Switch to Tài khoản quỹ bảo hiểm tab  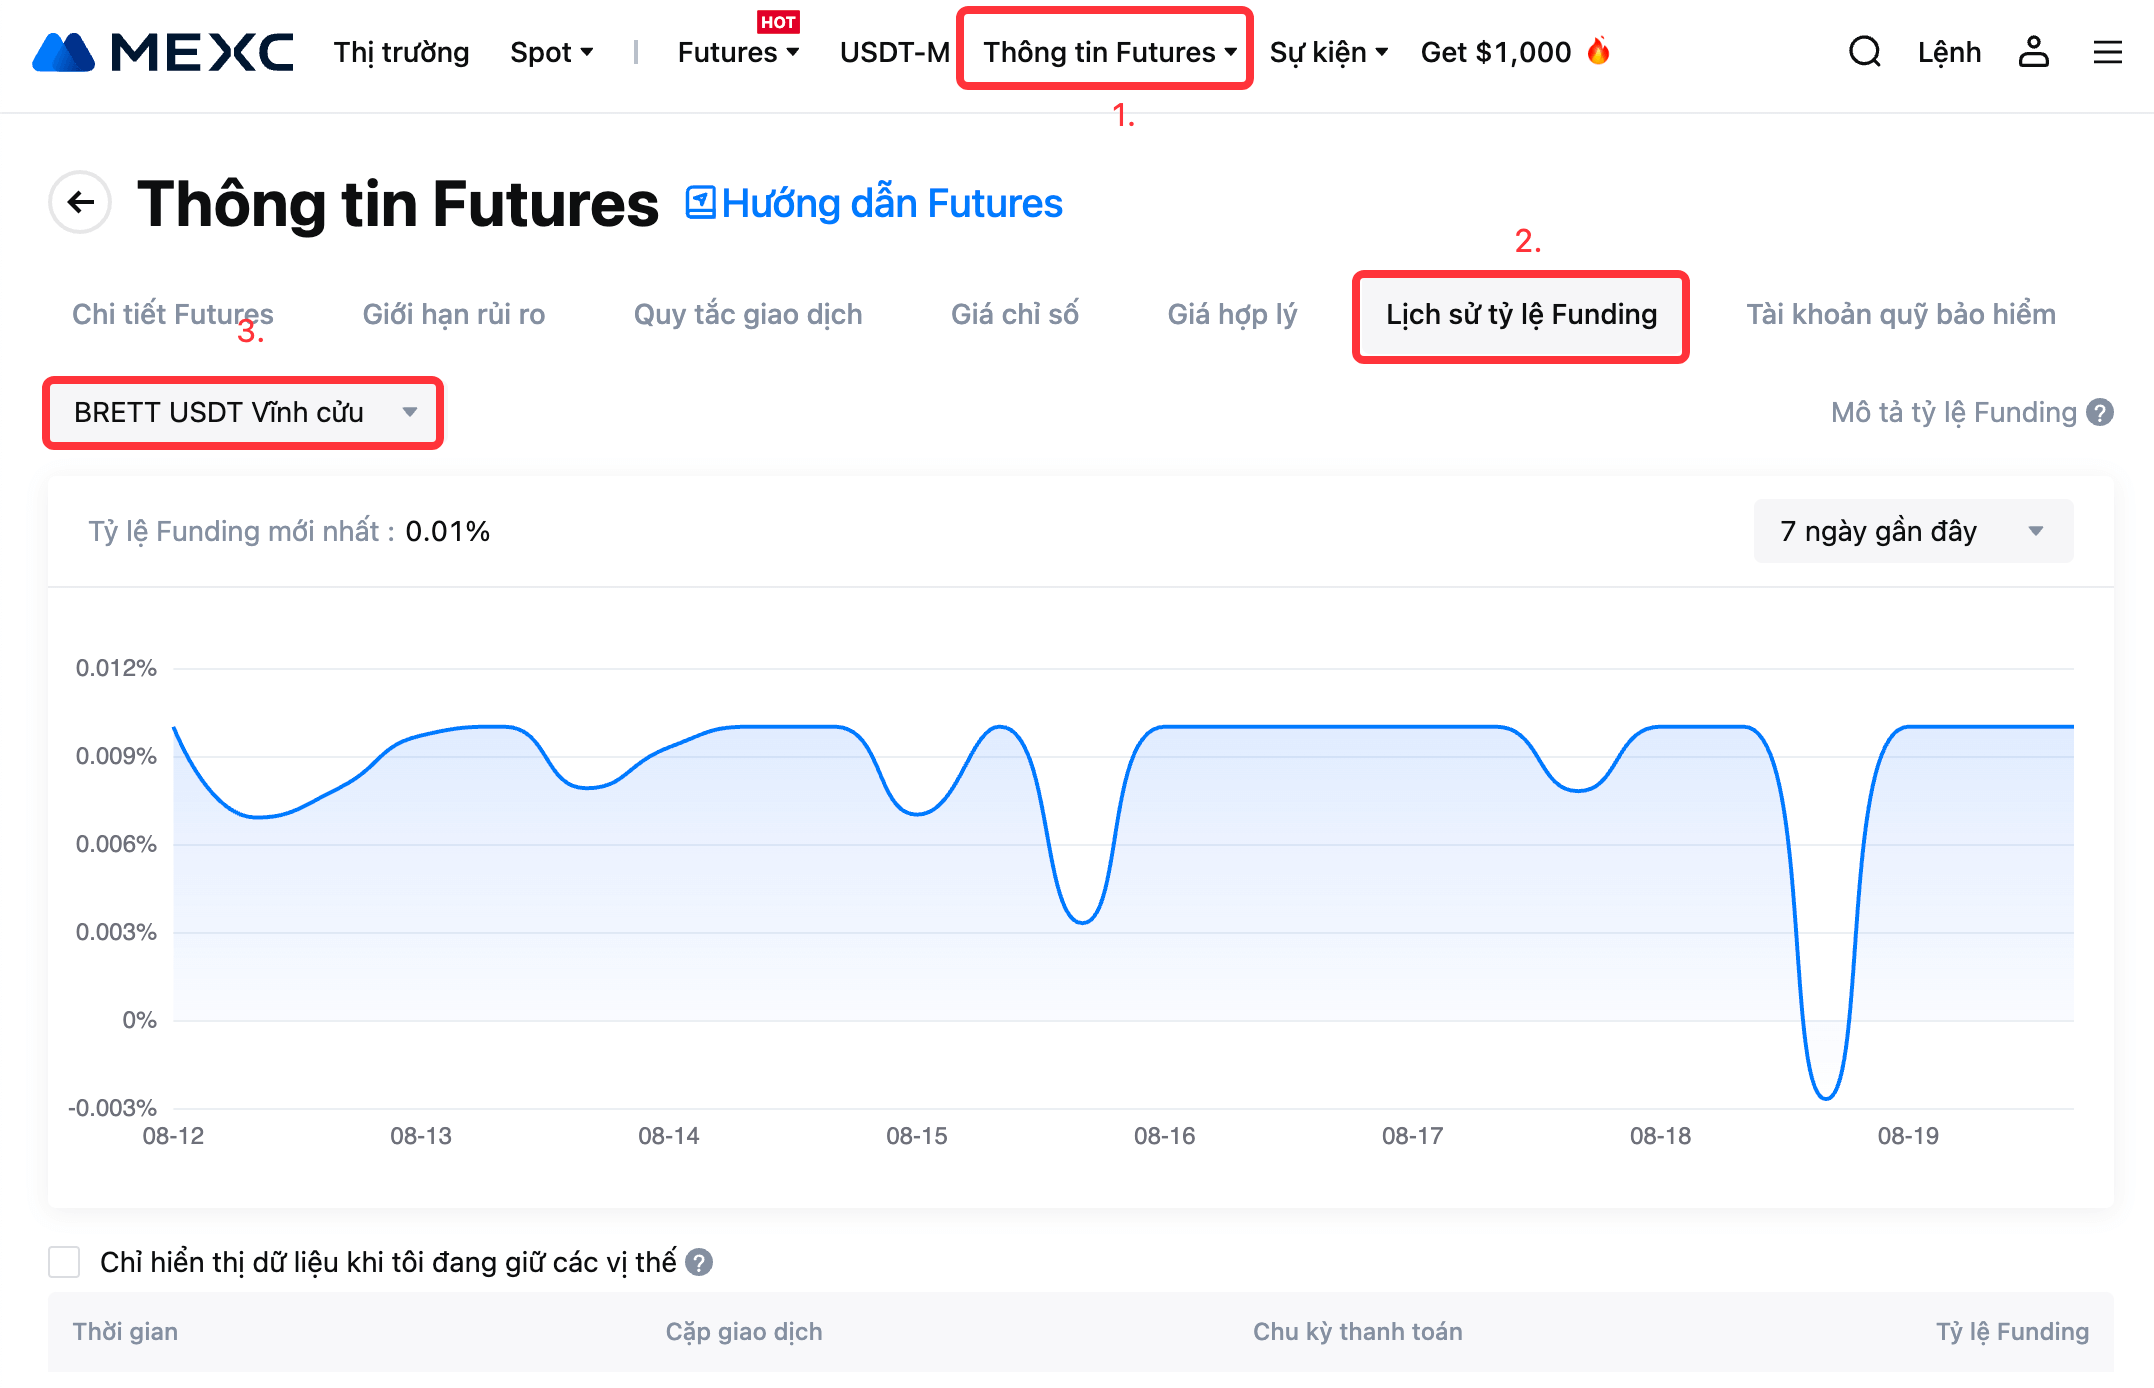coord(1900,314)
